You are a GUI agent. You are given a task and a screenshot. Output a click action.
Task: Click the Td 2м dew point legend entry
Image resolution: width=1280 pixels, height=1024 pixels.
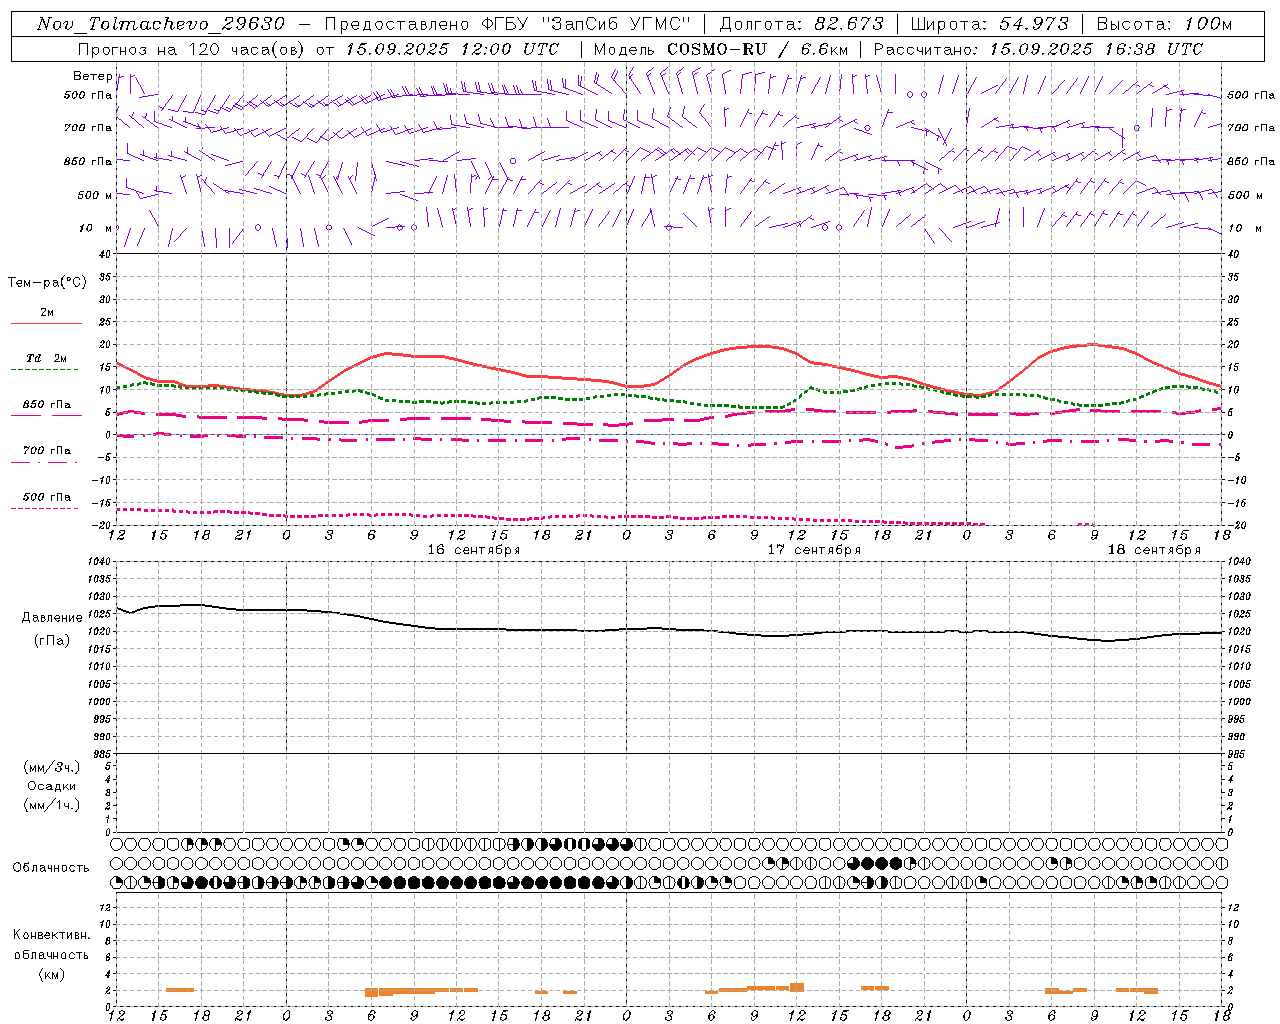[47, 358]
